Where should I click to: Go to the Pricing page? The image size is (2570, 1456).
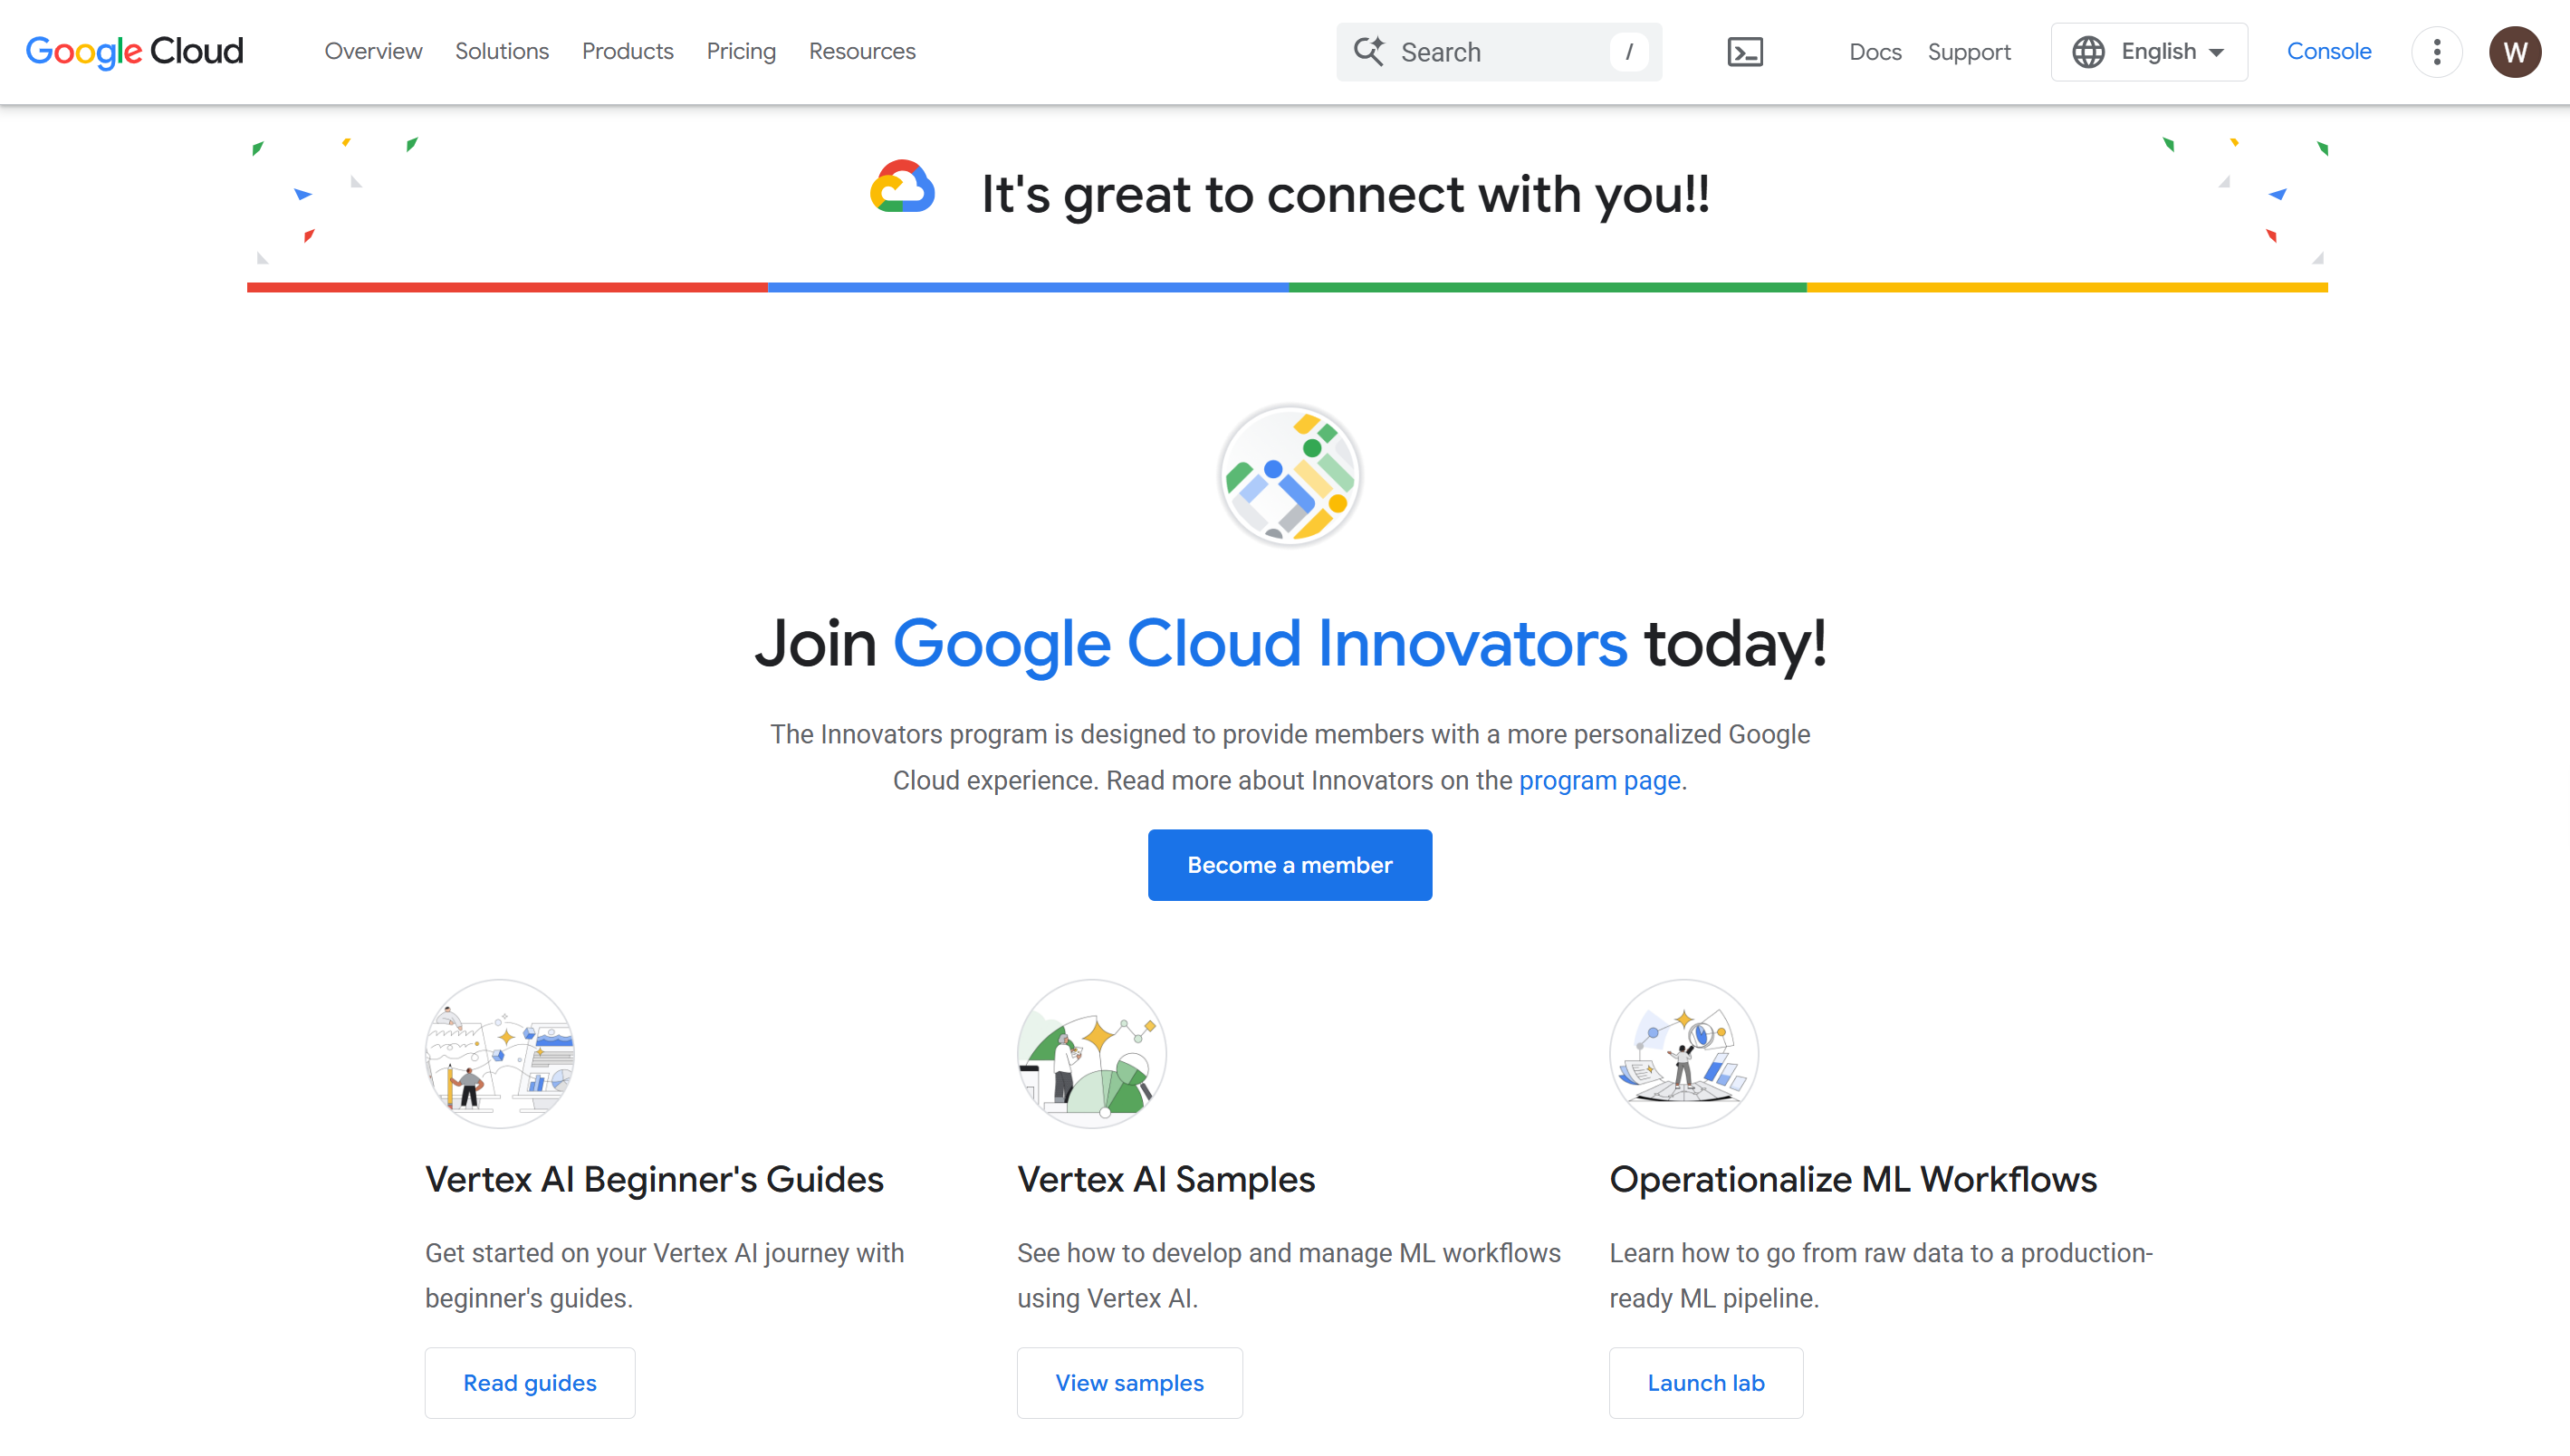pyautogui.click(x=741, y=51)
